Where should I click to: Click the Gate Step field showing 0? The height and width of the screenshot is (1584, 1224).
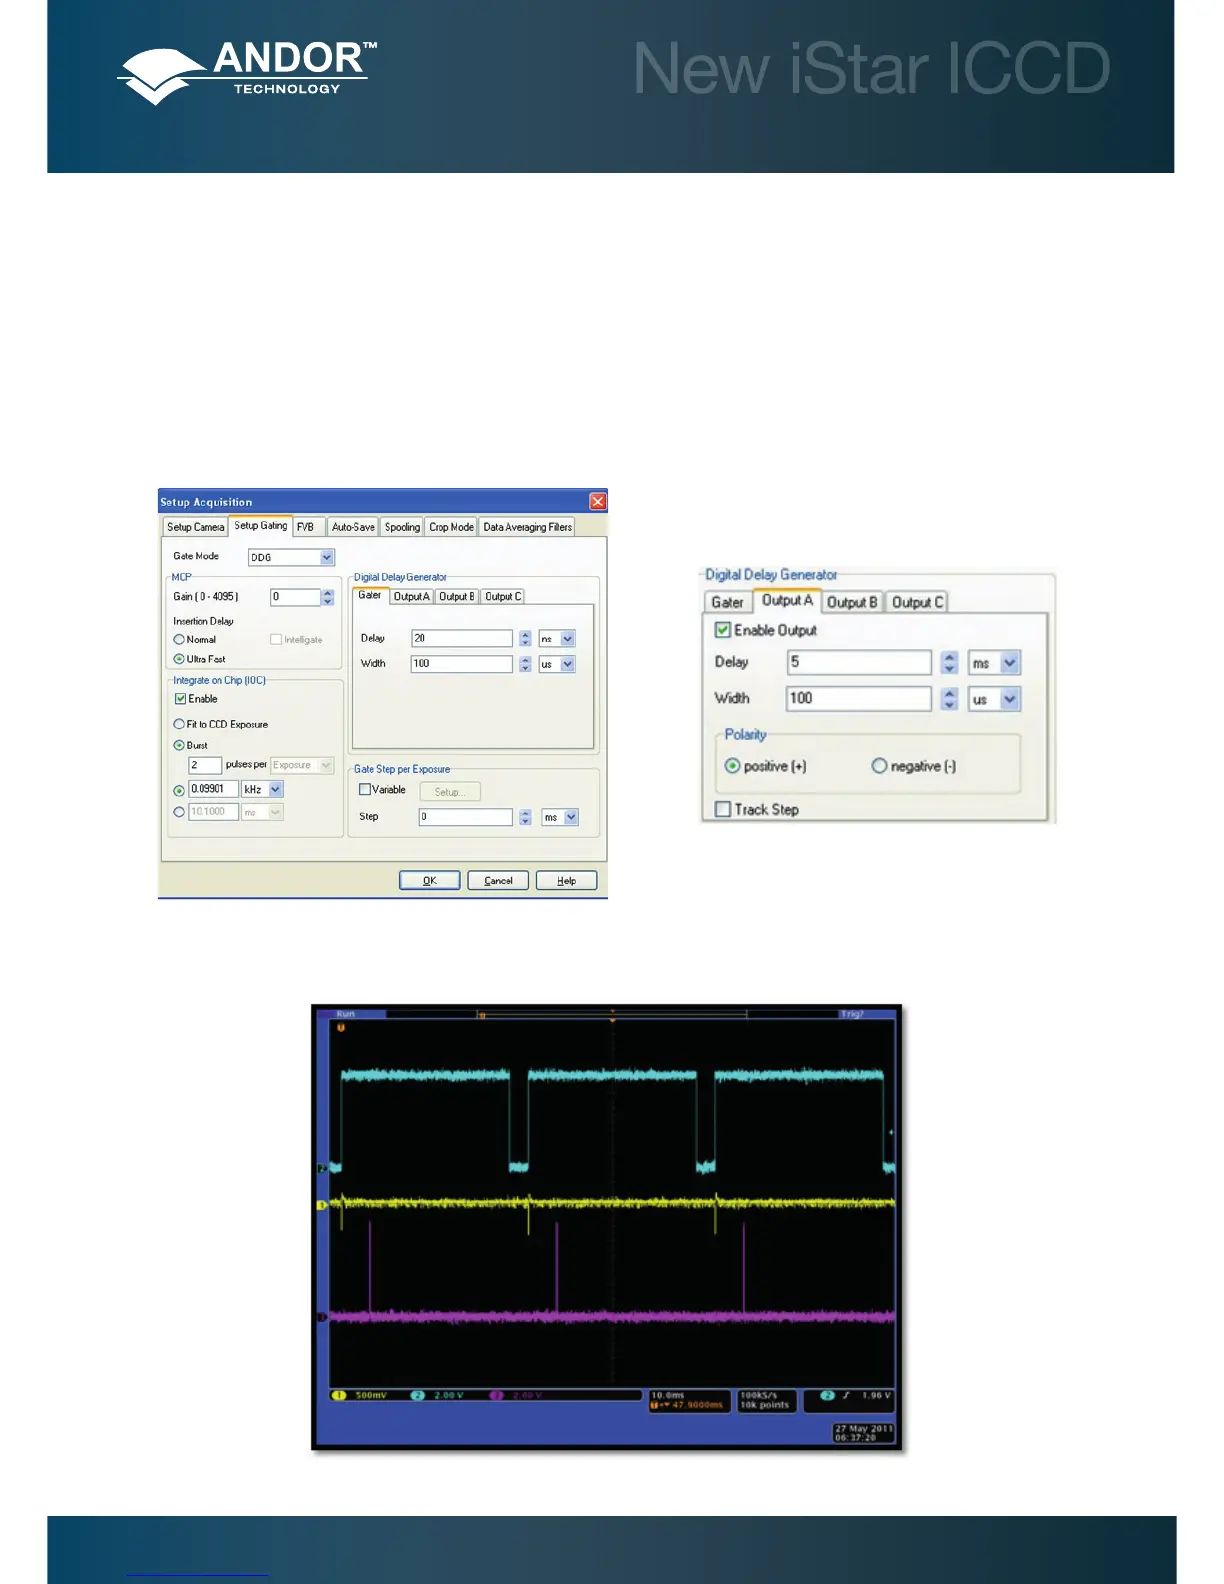pos(466,817)
